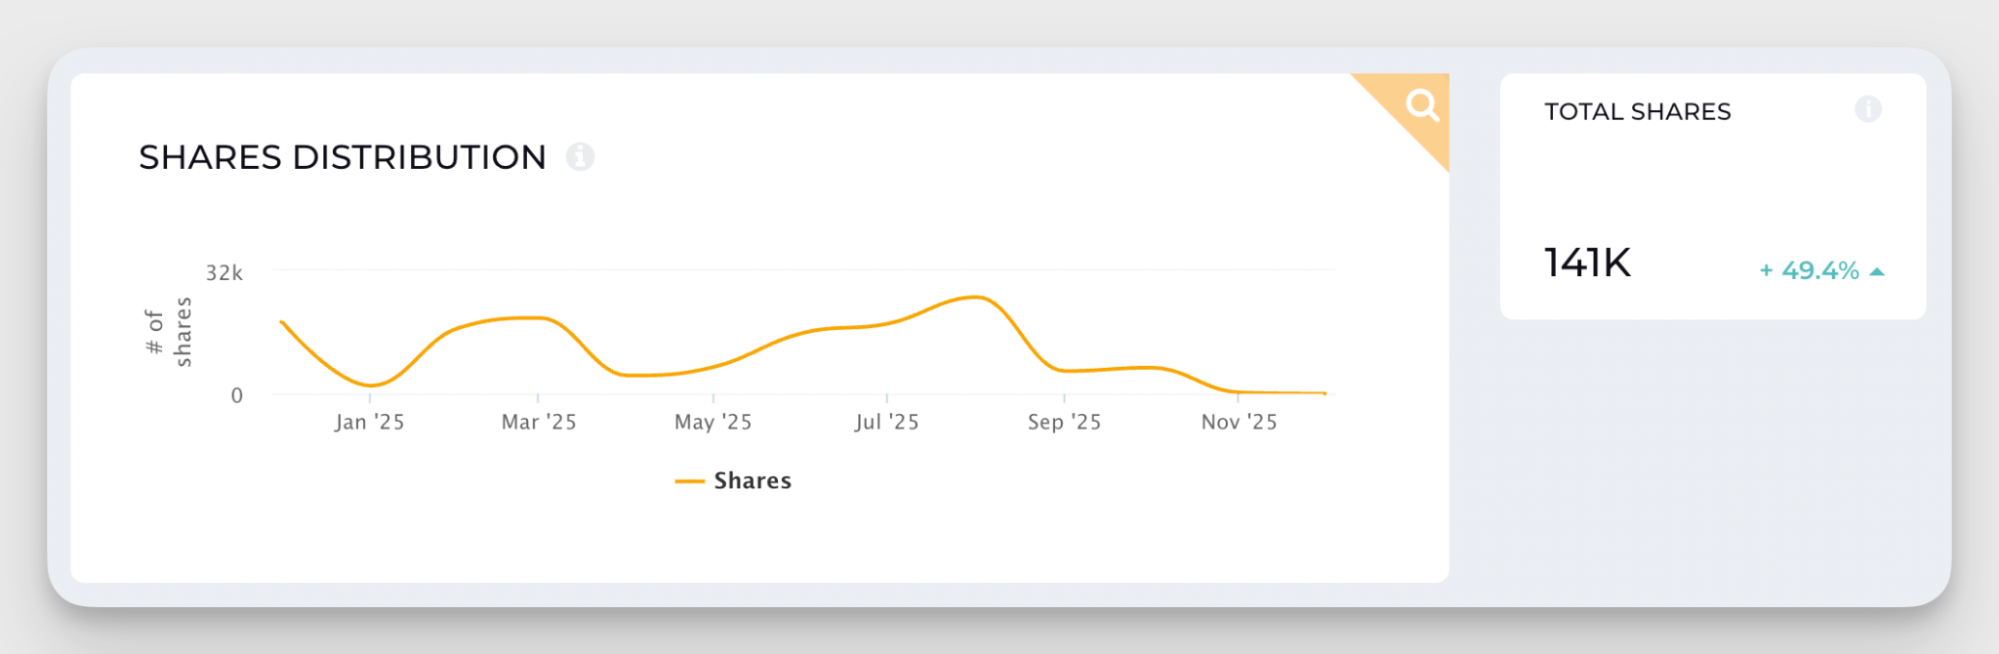The height and width of the screenshot is (654, 1999).
Task: Open the Total Shares section
Action: (x=1637, y=111)
